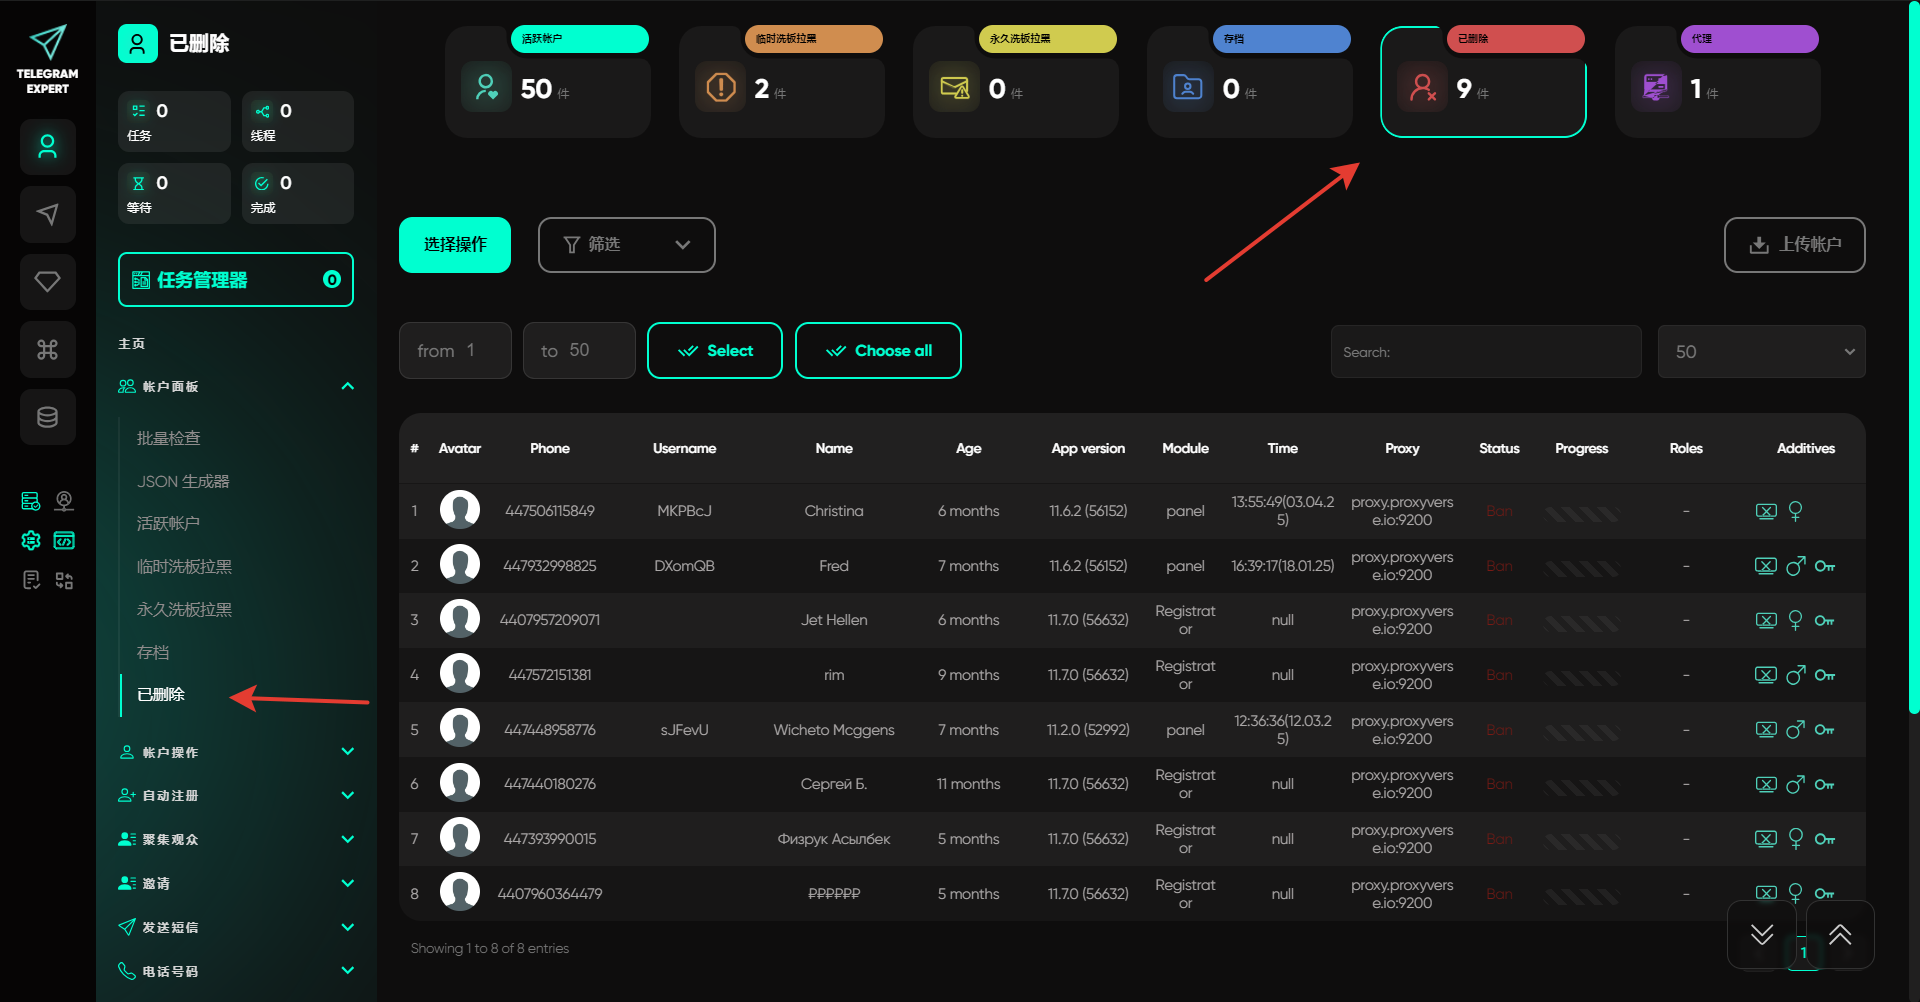Click the command symbol sidebar icon
The height and width of the screenshot is (1002, 1920).
[x=47, y=349]
